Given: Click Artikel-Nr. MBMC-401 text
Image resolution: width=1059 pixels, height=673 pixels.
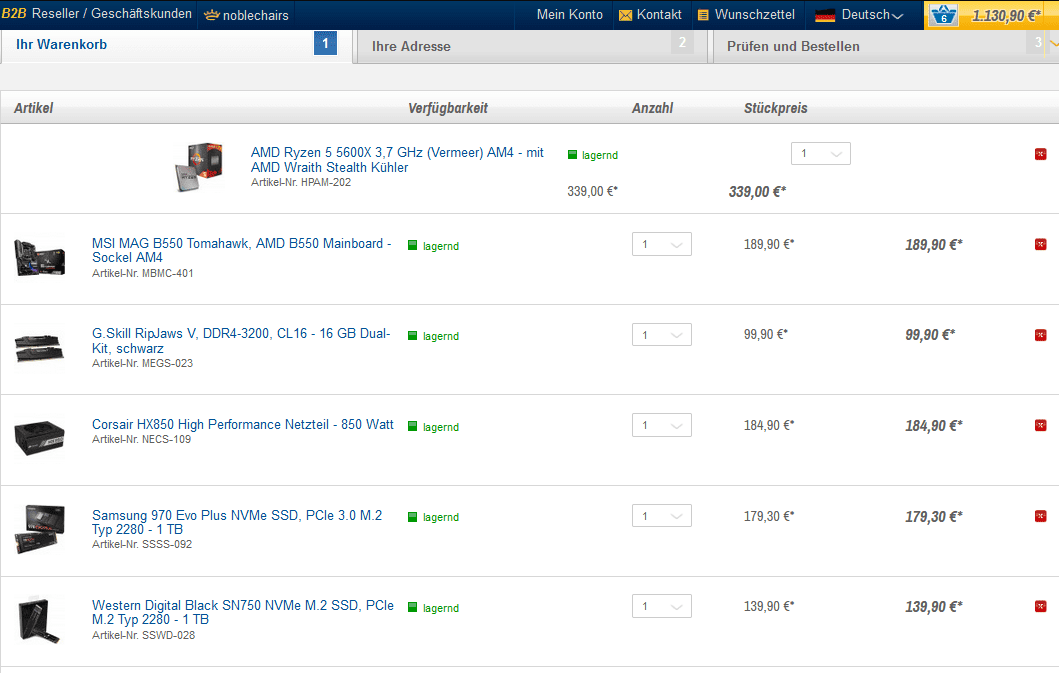Looking at the screenshot, I should (143, 274).
